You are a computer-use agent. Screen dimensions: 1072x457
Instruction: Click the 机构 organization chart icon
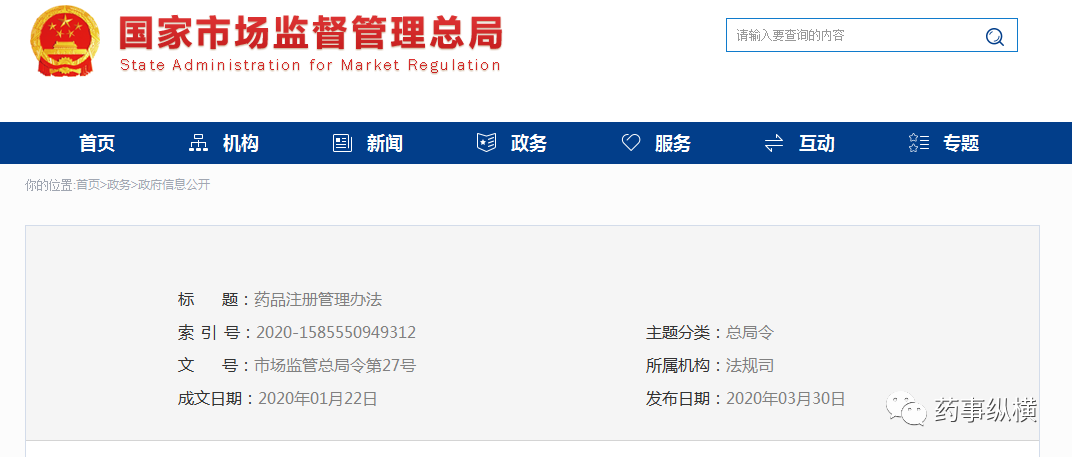198,143
